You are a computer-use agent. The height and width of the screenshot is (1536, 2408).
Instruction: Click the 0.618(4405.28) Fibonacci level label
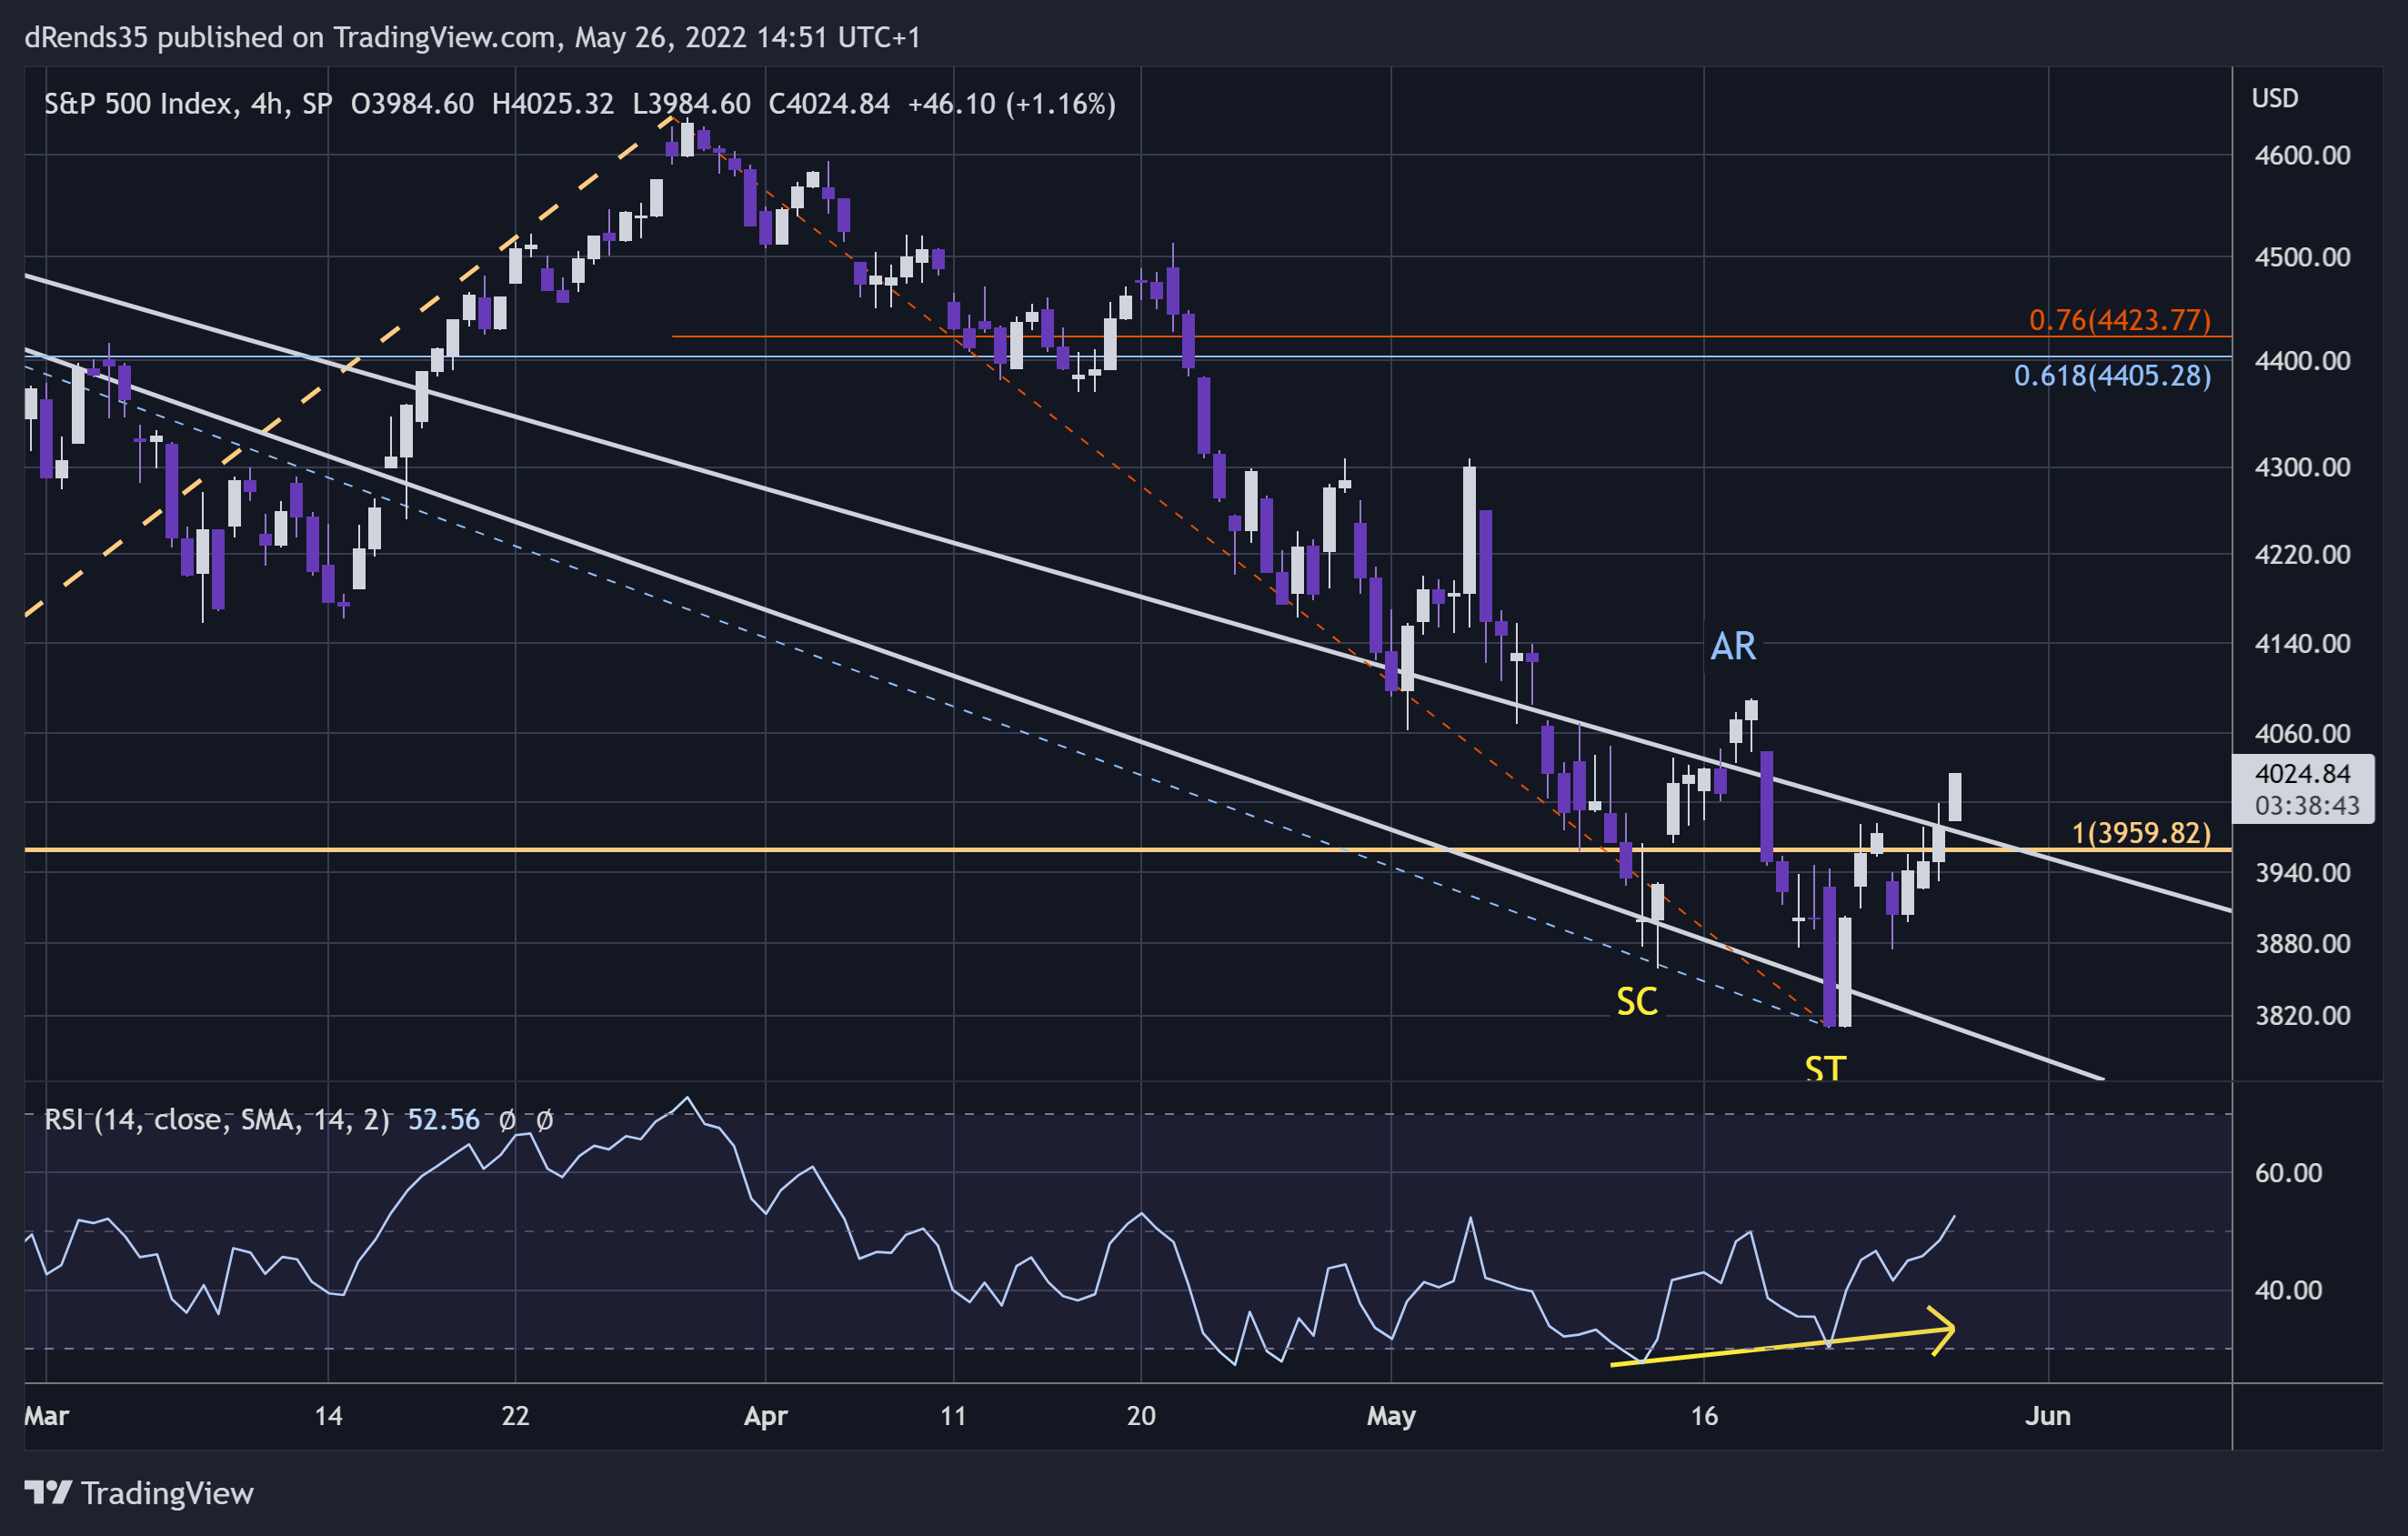(2112, 376)
